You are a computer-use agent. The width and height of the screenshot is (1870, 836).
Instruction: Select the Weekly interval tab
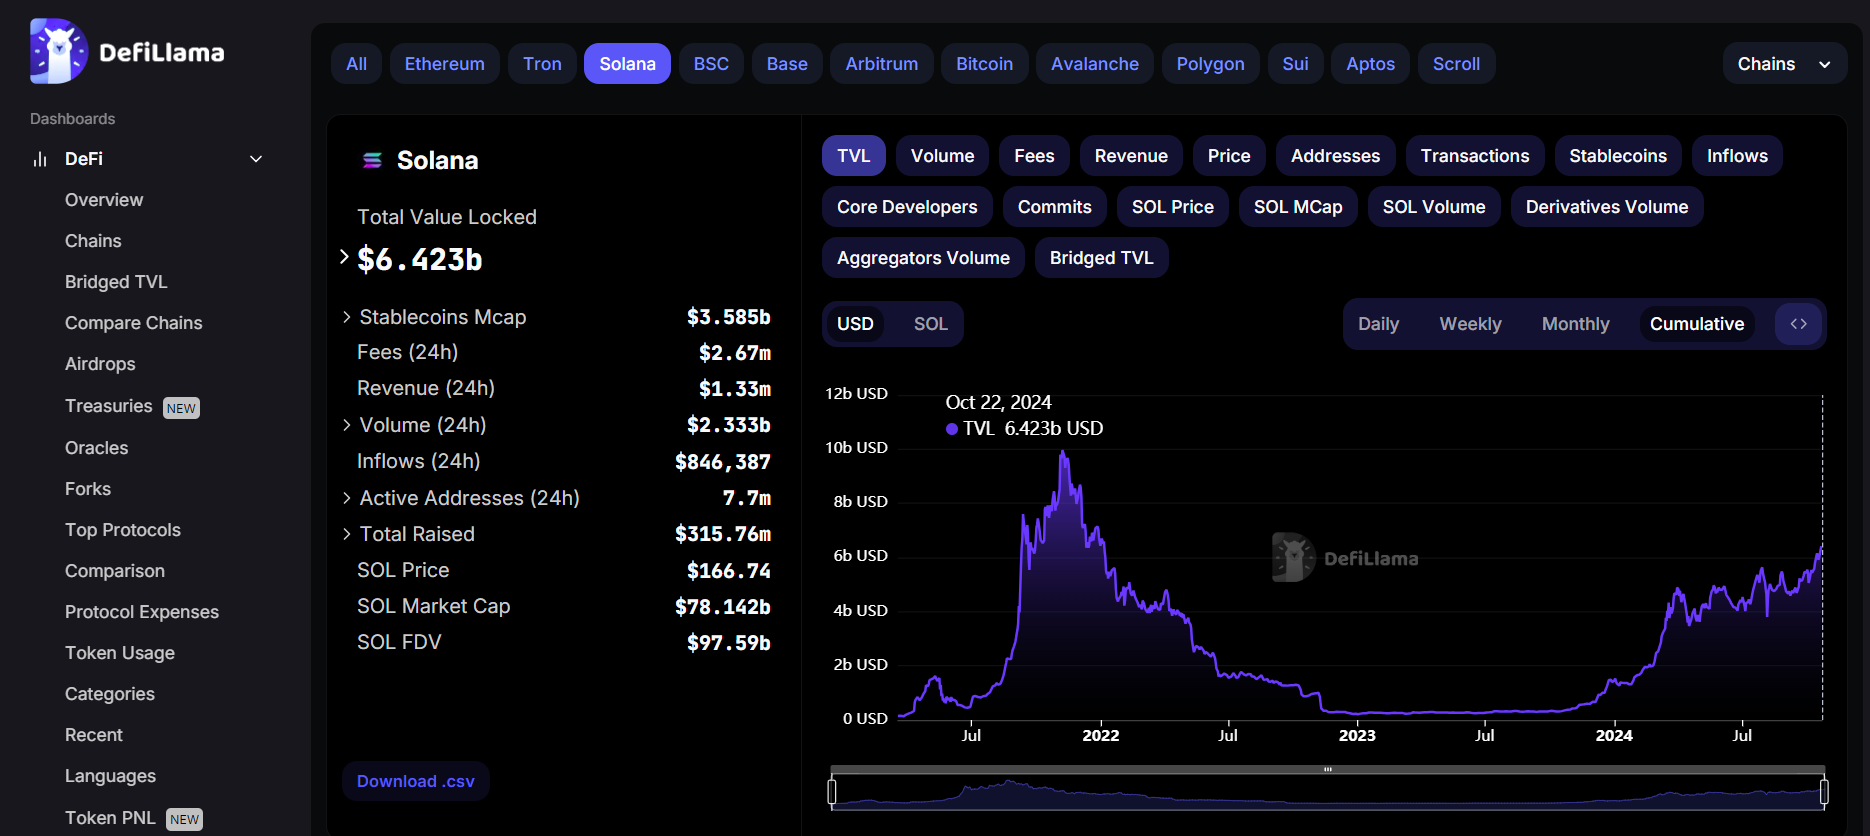(x=1470, y=324)
